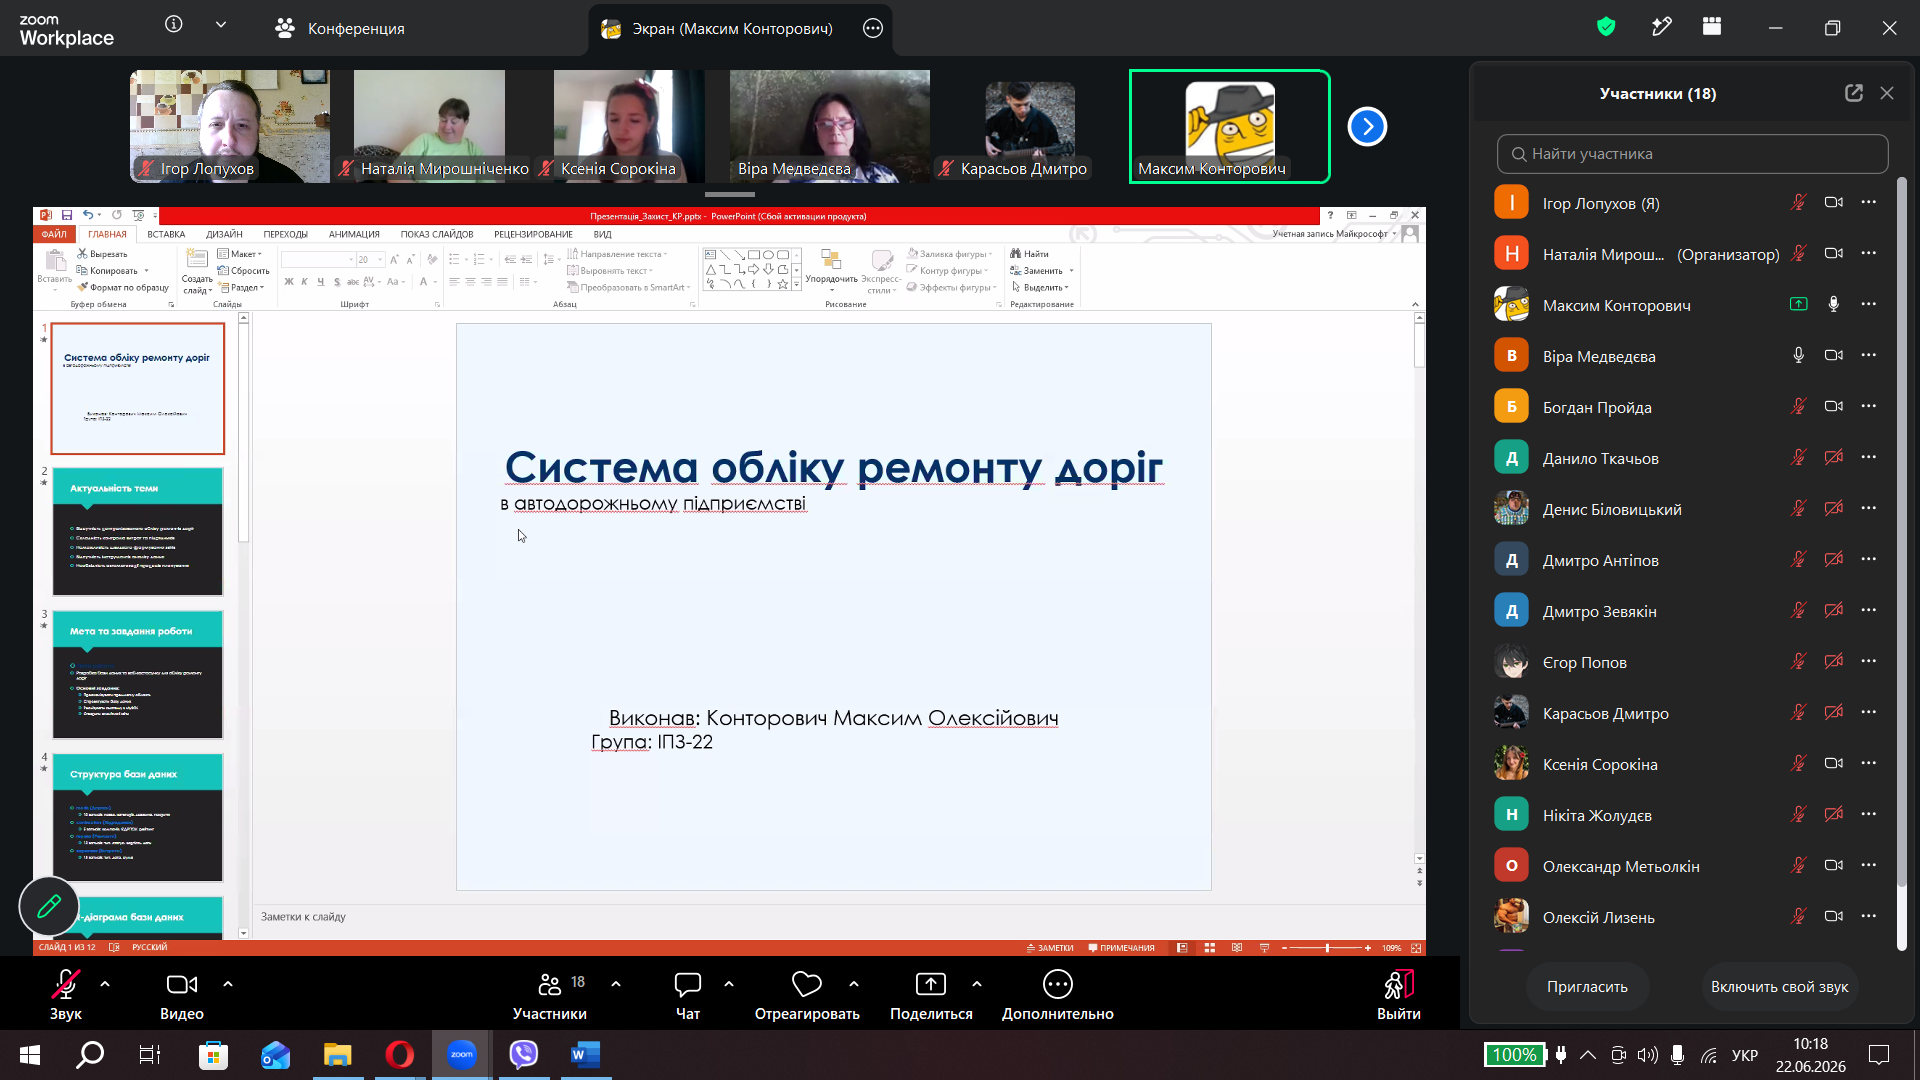
Task: Show next video thumbnails arrow
Action: [x=1367, y=127]
